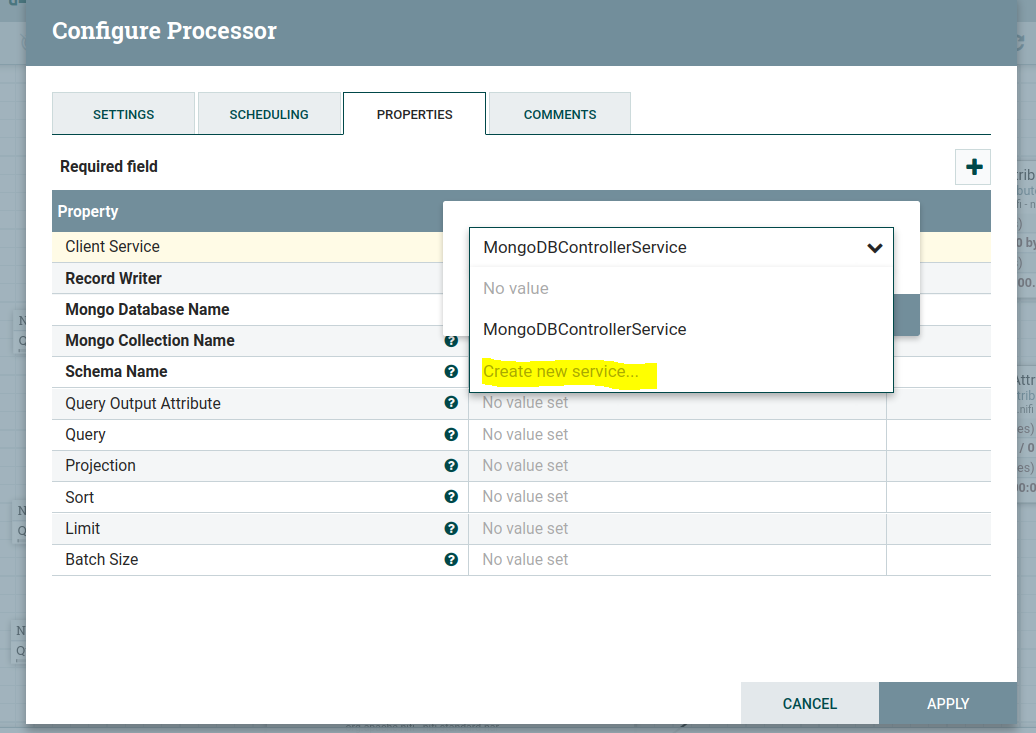1036x733 pixels.
Task: Select the Batch Size value cell
Action: [676, 560]
